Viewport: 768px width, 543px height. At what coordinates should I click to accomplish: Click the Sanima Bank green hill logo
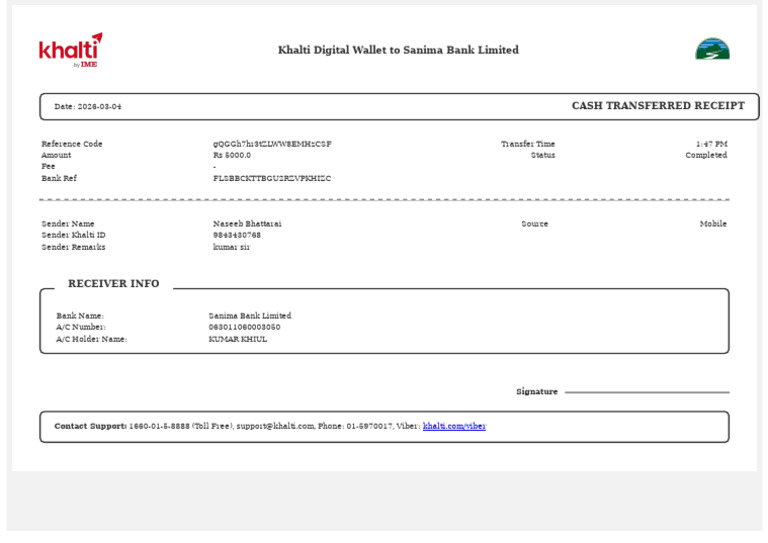click(x=712, y=48)
